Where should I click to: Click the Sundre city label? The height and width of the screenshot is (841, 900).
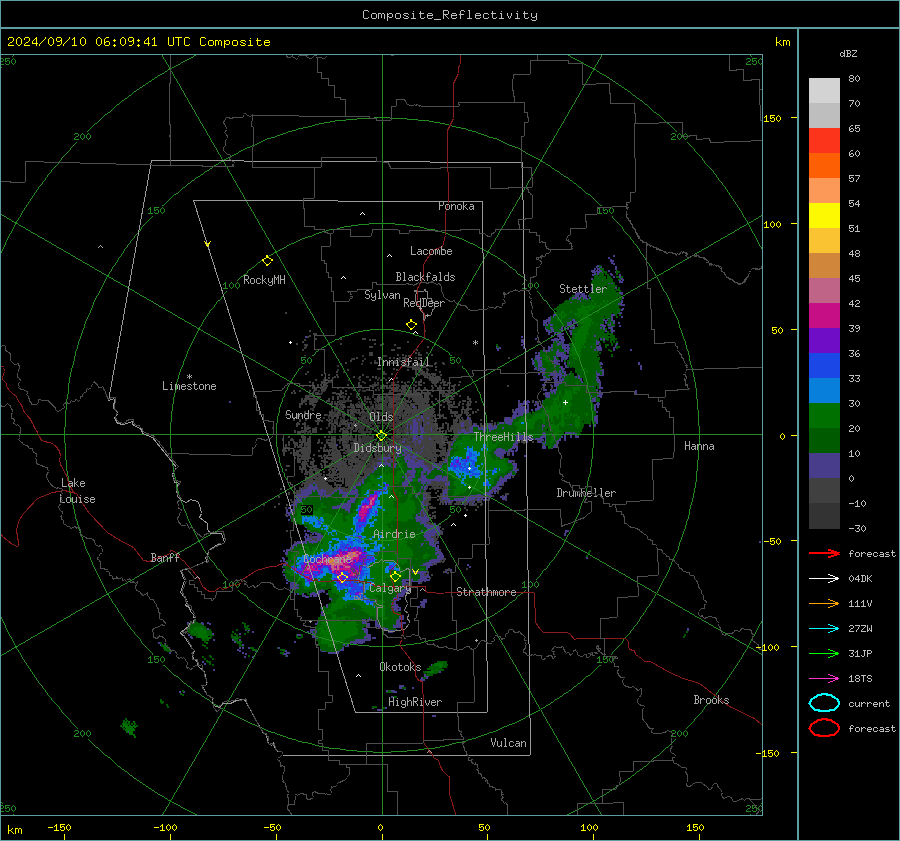coord(303,414)
